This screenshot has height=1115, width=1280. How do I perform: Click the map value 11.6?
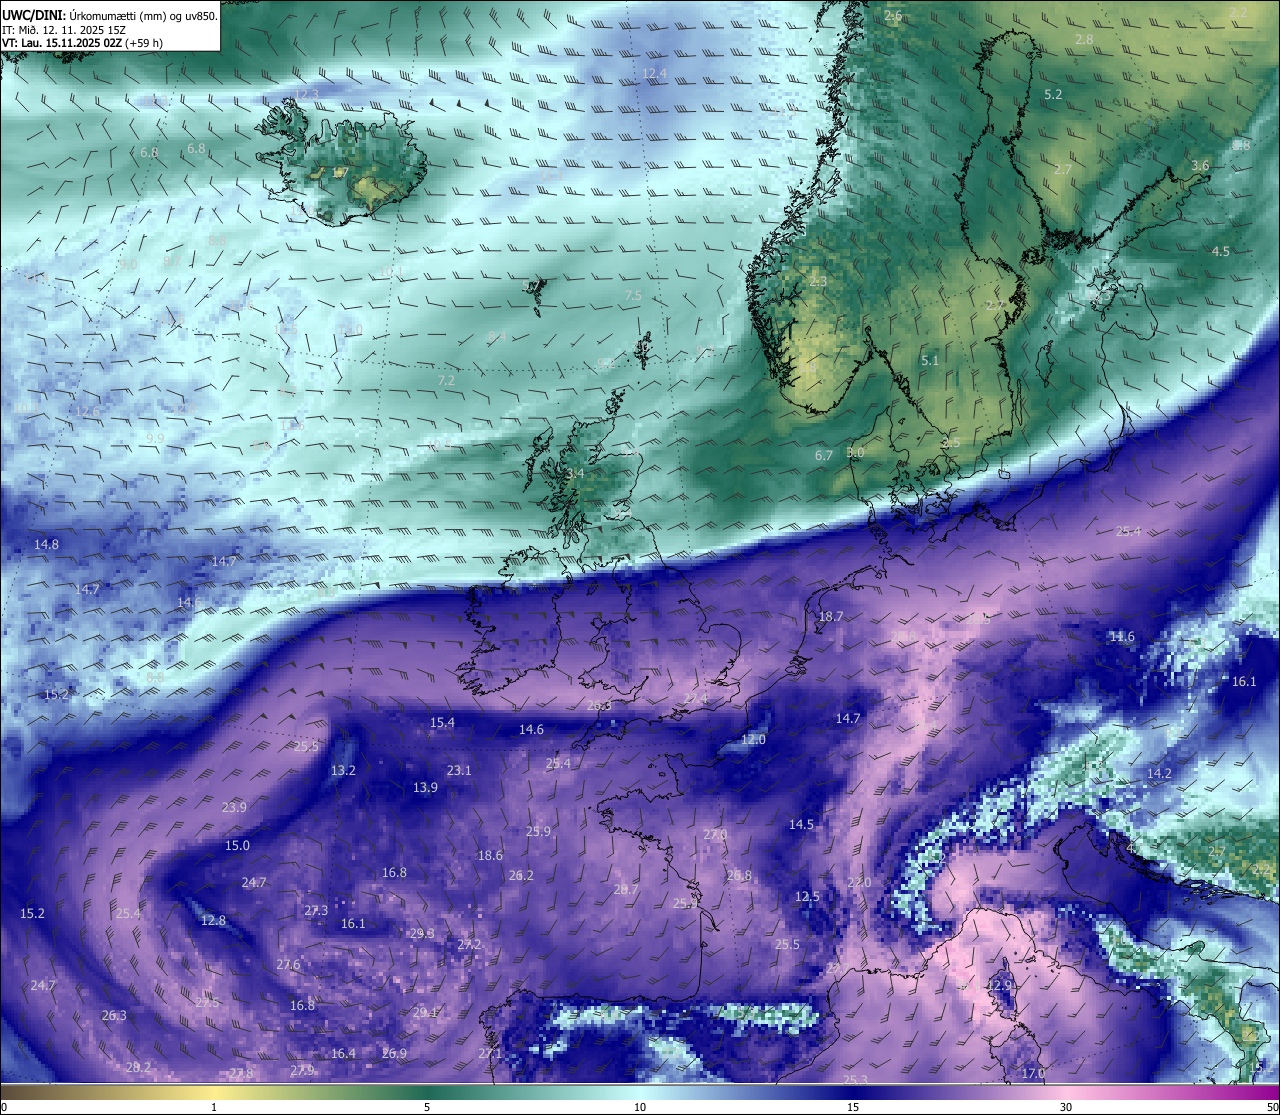pyautogui.click(x=1122, y=636)
